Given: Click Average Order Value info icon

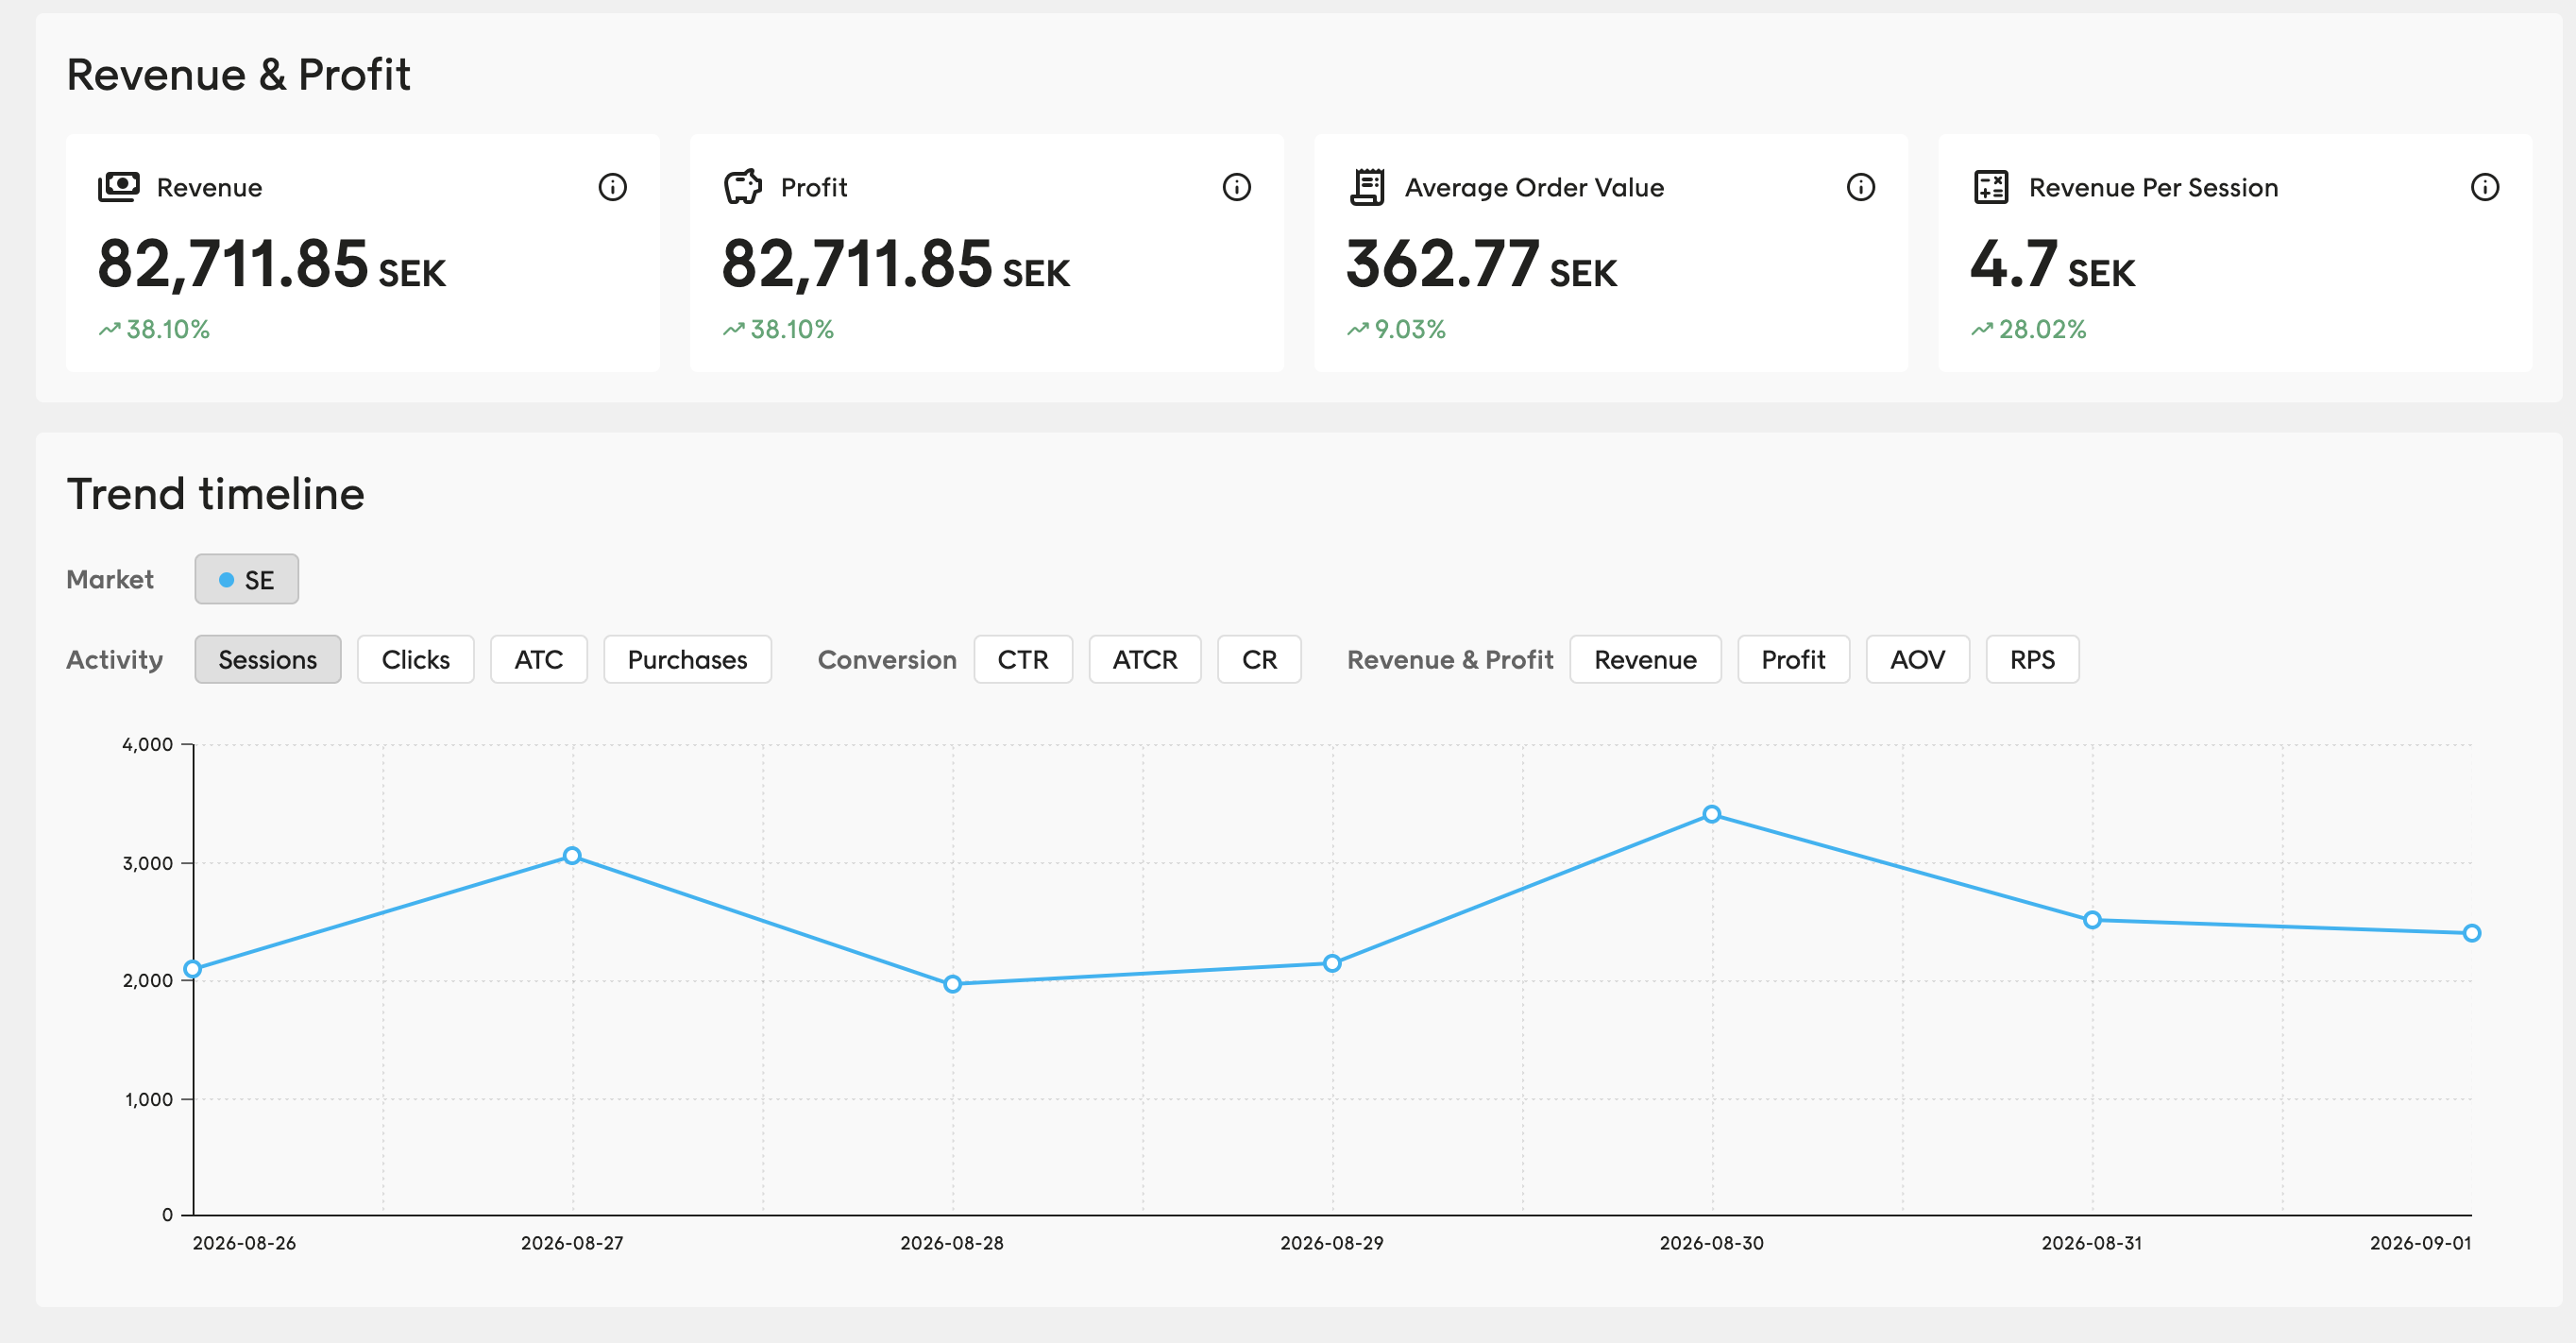Looking at the screenshot, I should coord(1860,187).
